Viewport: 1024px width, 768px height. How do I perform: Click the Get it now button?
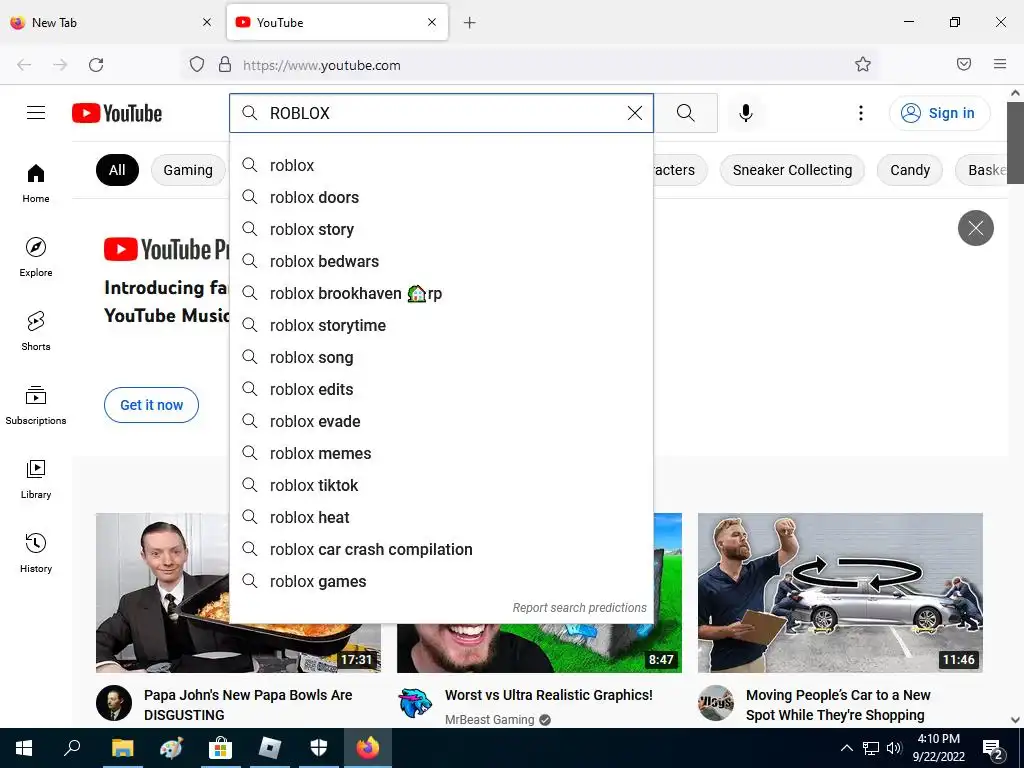tap(152, 405)
